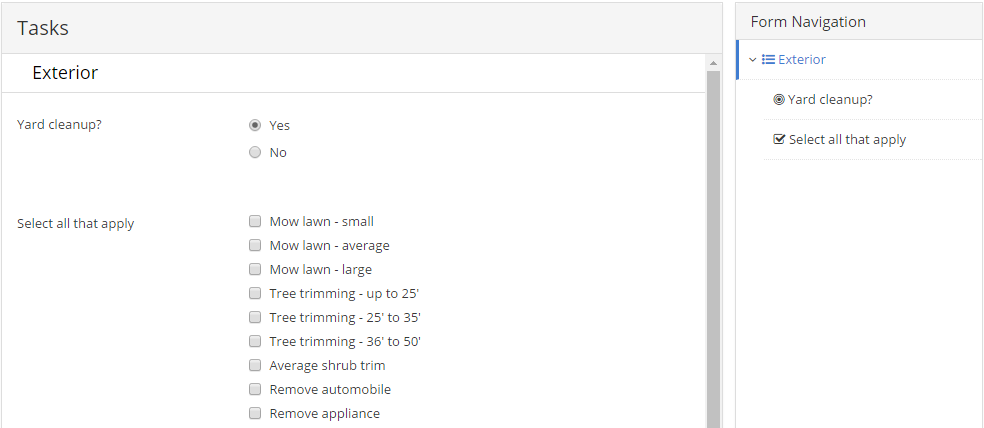Click the scrollbar up arrow
This screenshot has height=428, width=984.
713,63
